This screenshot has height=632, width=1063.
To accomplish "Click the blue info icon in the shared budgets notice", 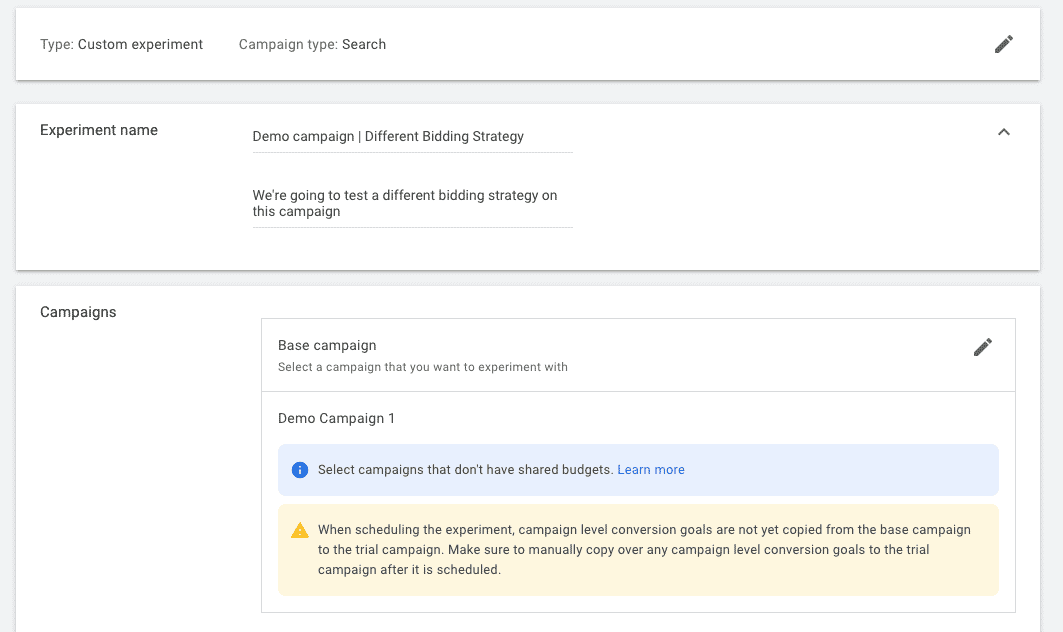I will [x=299, y=470].
